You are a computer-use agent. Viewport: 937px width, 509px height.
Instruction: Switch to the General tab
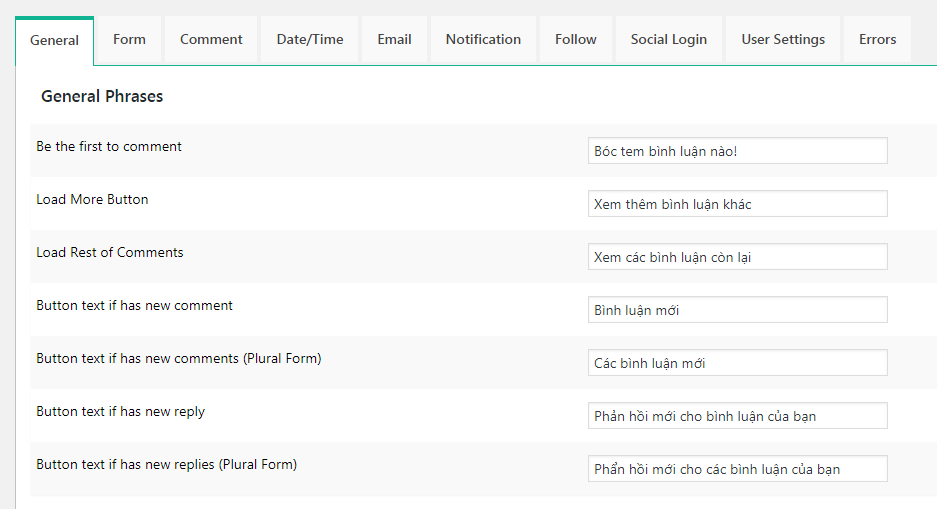click(x=55, y=41)
